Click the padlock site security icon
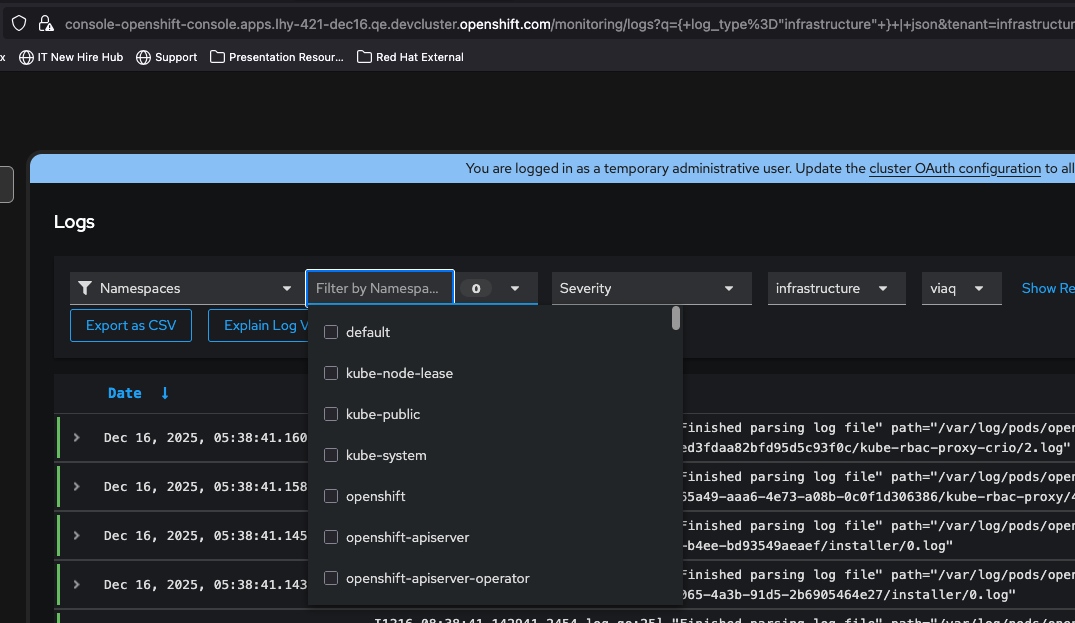Viewport: 1075px width, 623px height. point(46,24)
